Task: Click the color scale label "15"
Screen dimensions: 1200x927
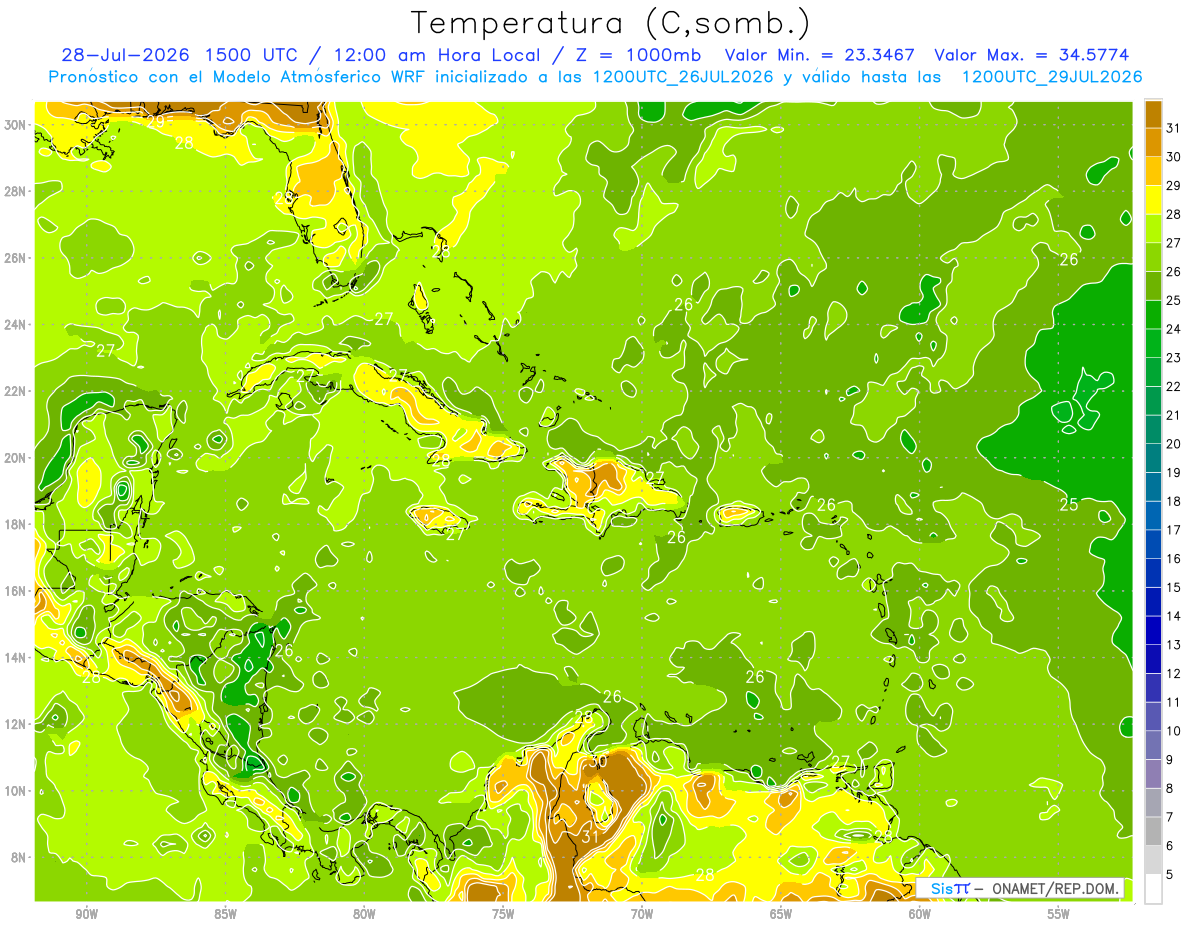Action: click(x=1174, y=588)
